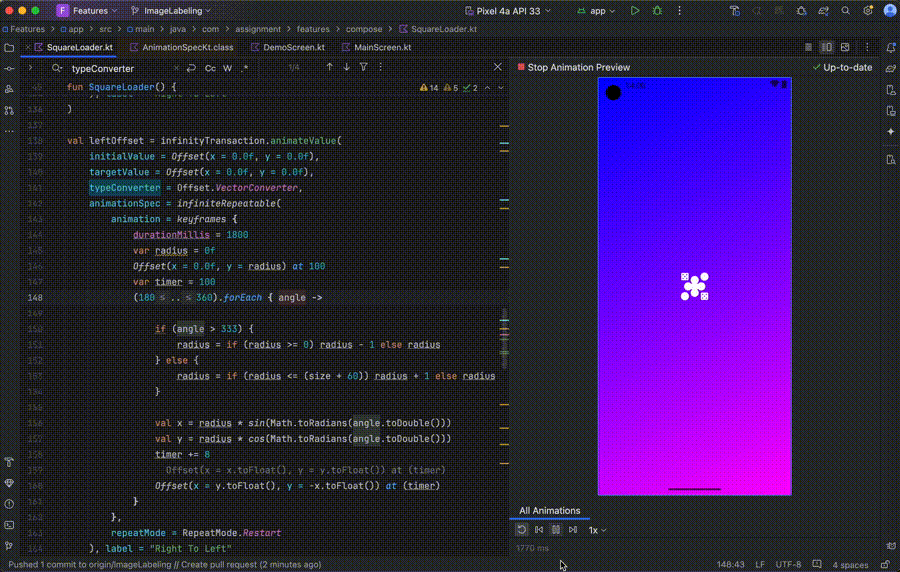Jump to animation start

click(x=539, y=530)
